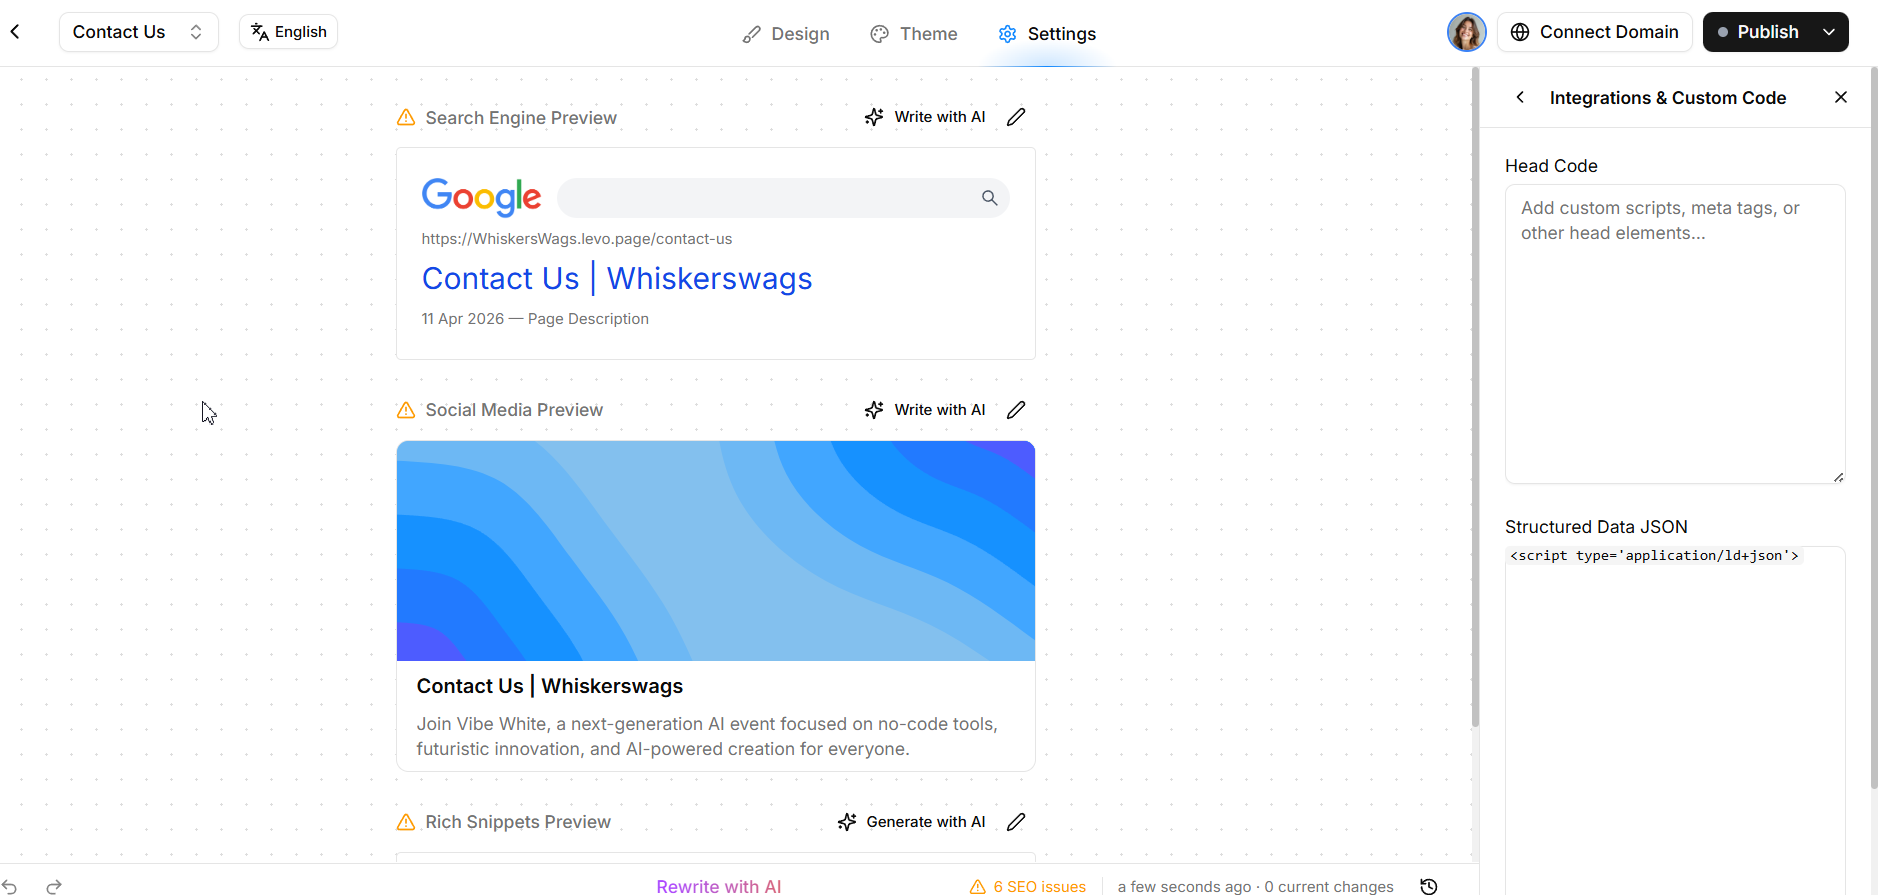The width and height of the screenshot is (1878, 895).
Task: Open the English language selector
Action: (x=288, y=32)
